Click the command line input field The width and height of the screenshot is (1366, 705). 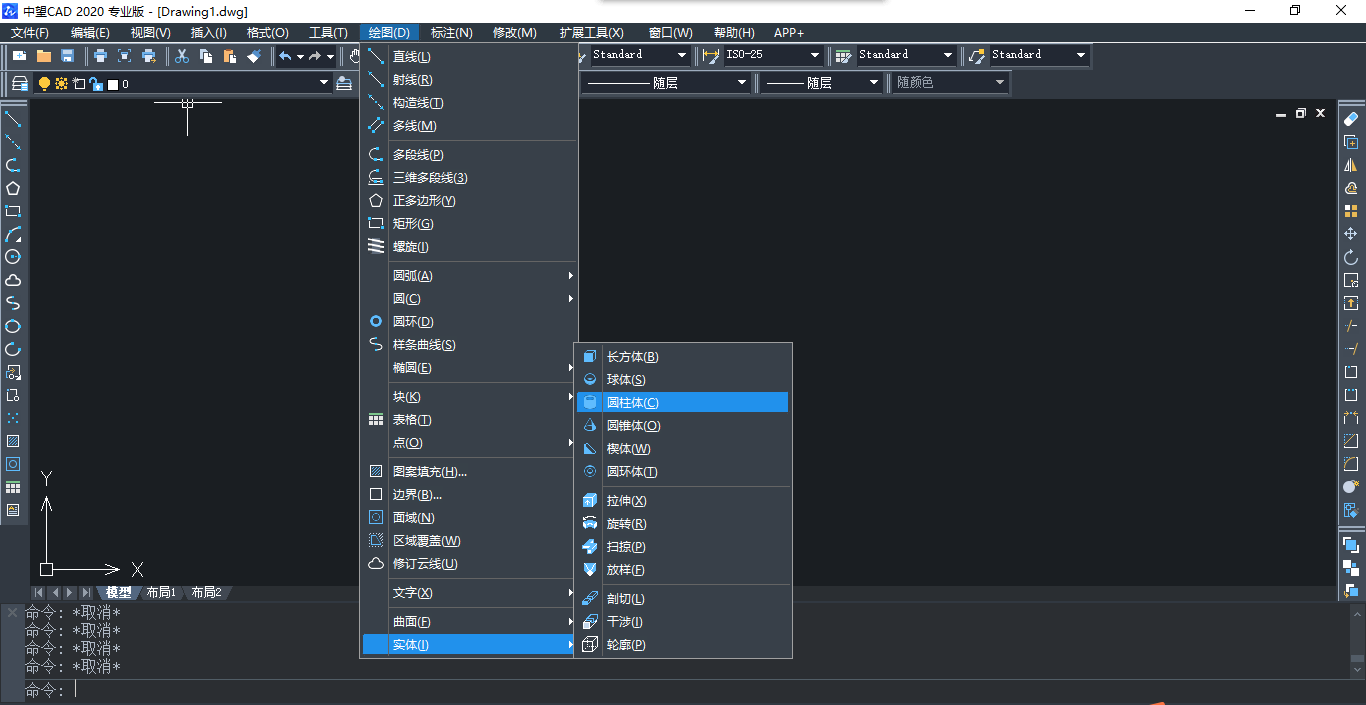pos(600,690)
